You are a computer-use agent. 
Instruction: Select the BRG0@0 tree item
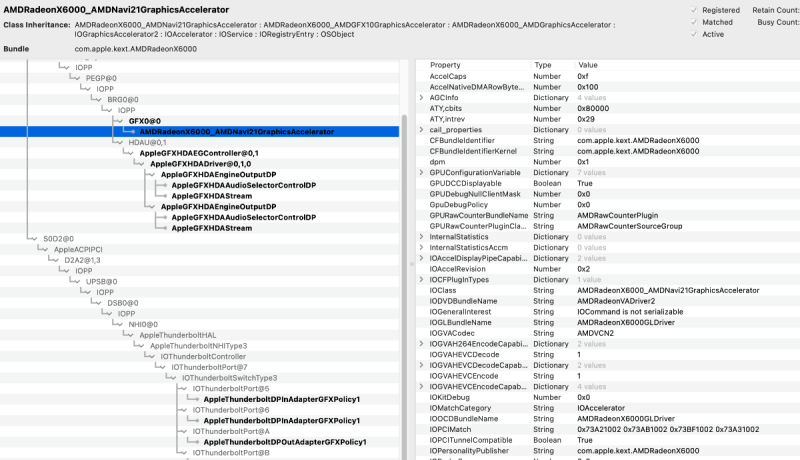(122, 99)
